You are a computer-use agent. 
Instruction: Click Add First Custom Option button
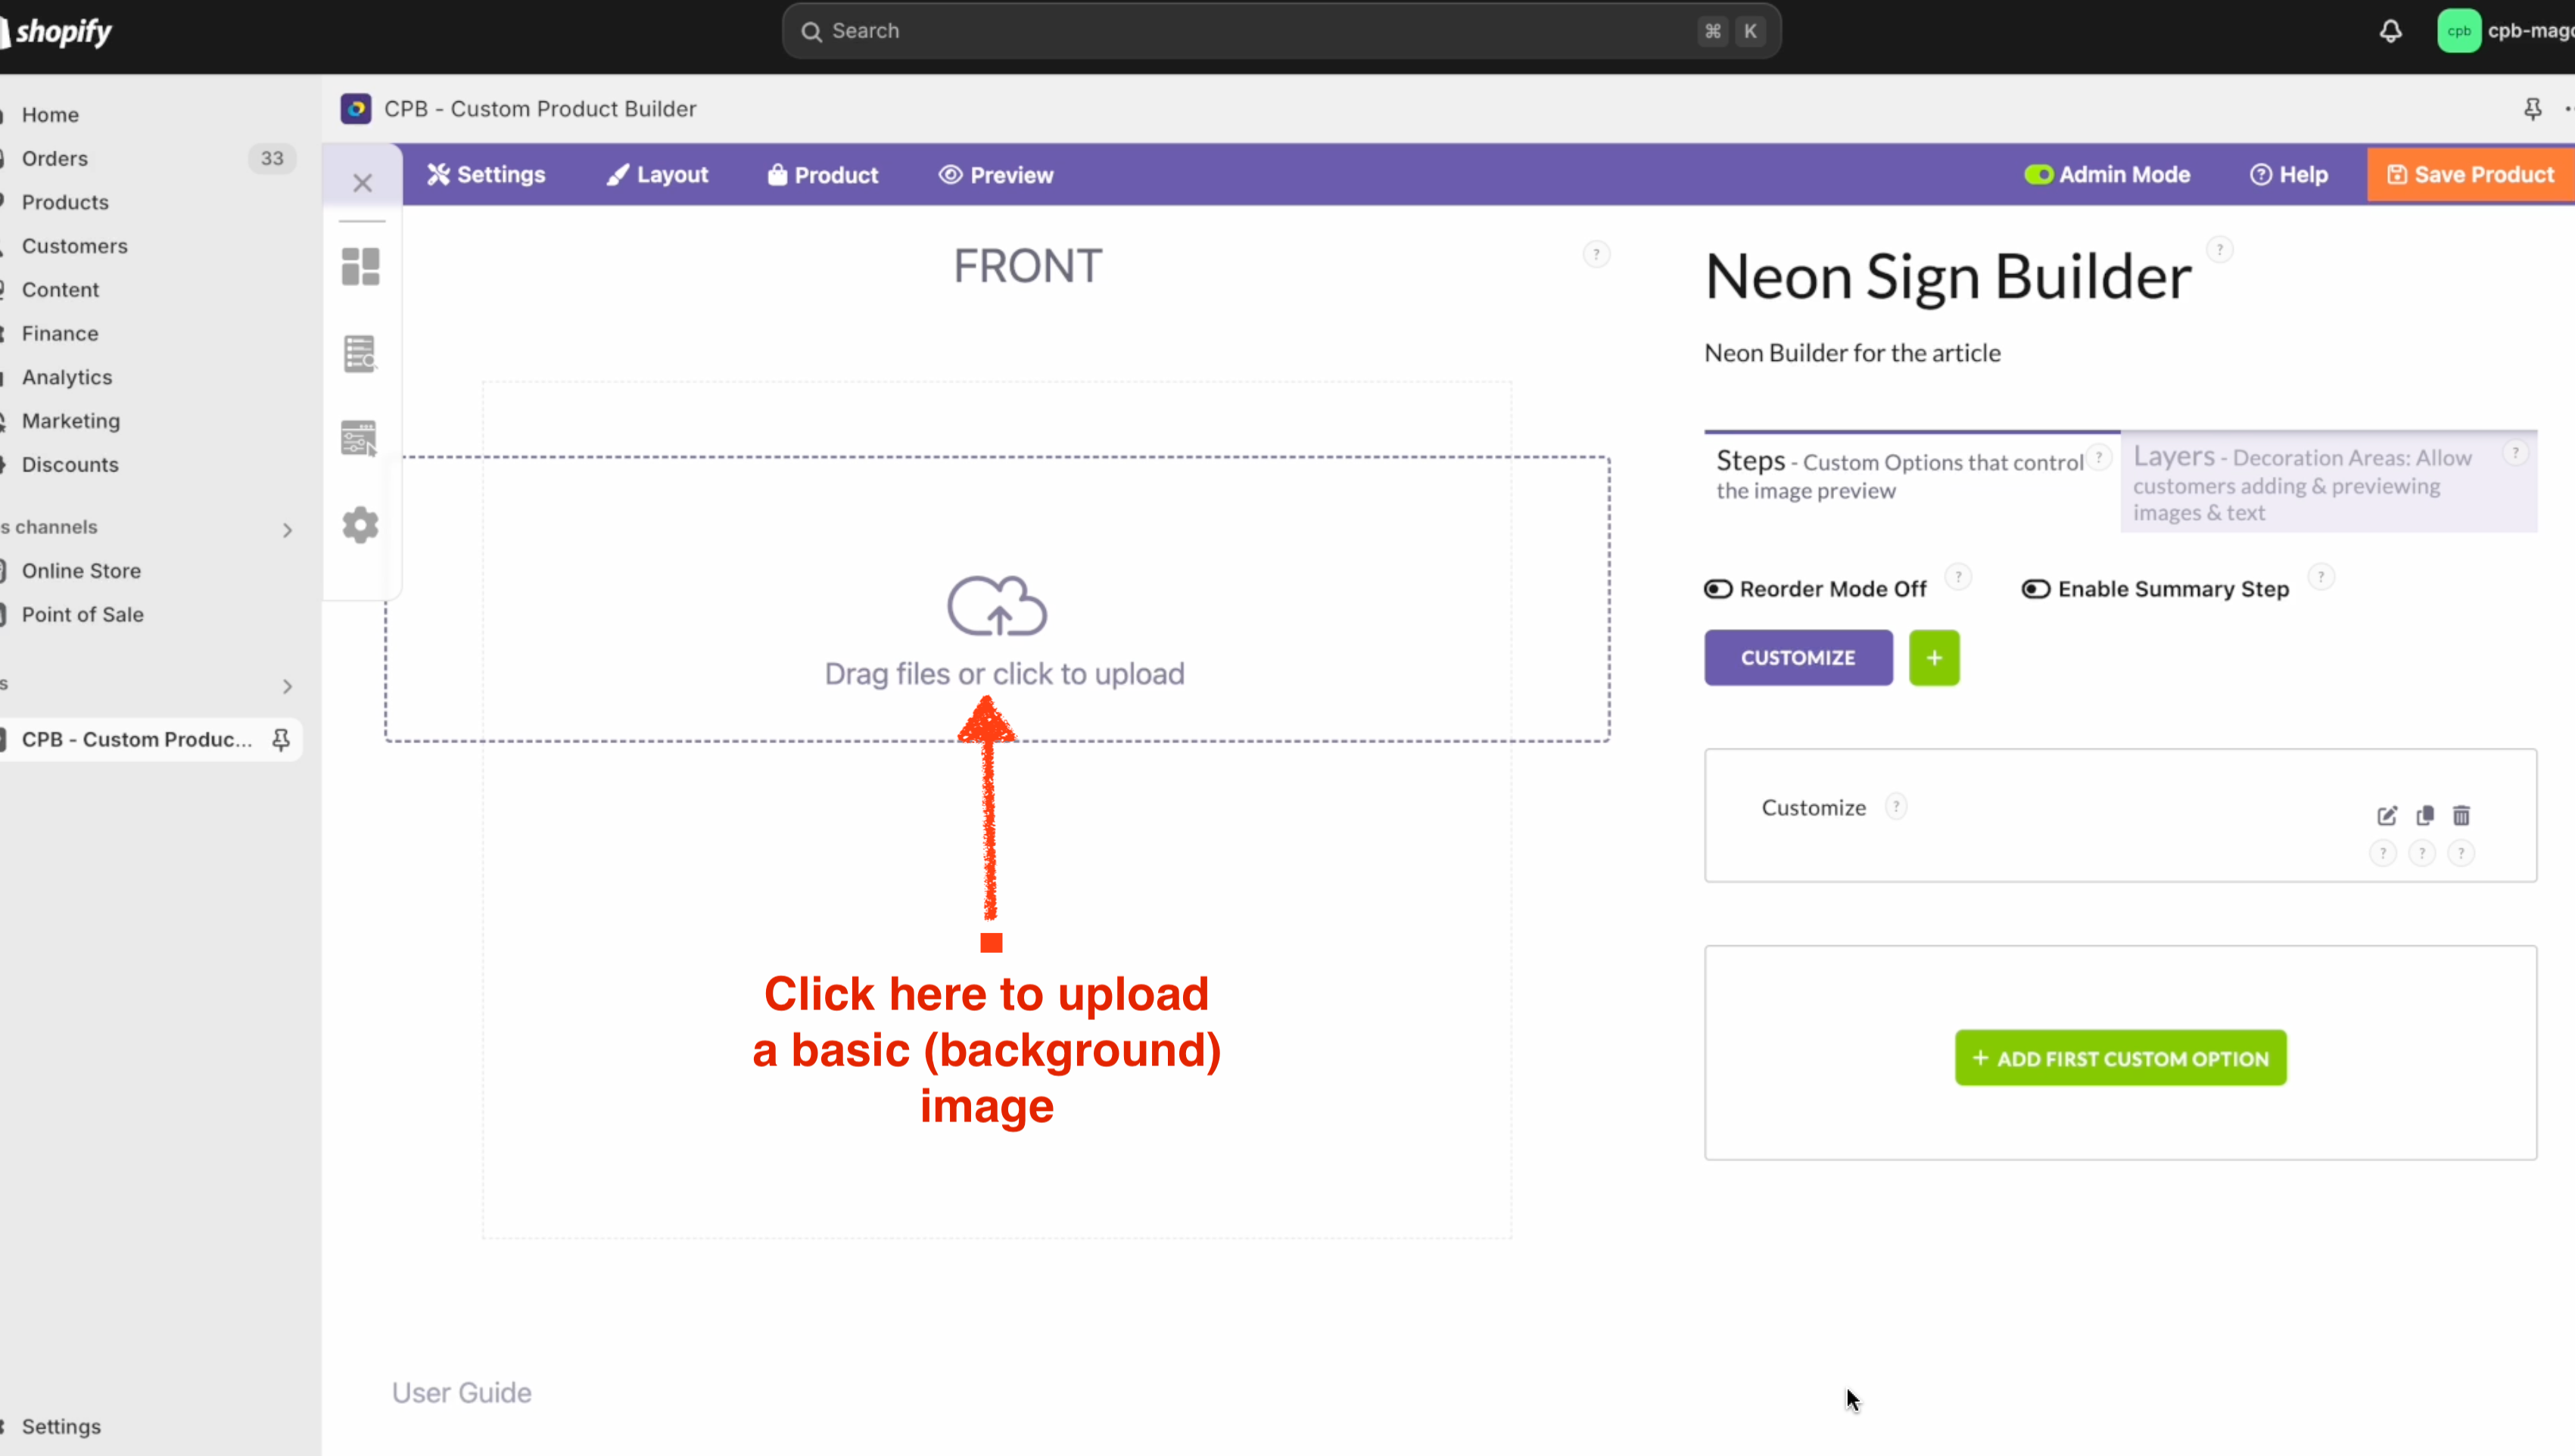2120,1058
